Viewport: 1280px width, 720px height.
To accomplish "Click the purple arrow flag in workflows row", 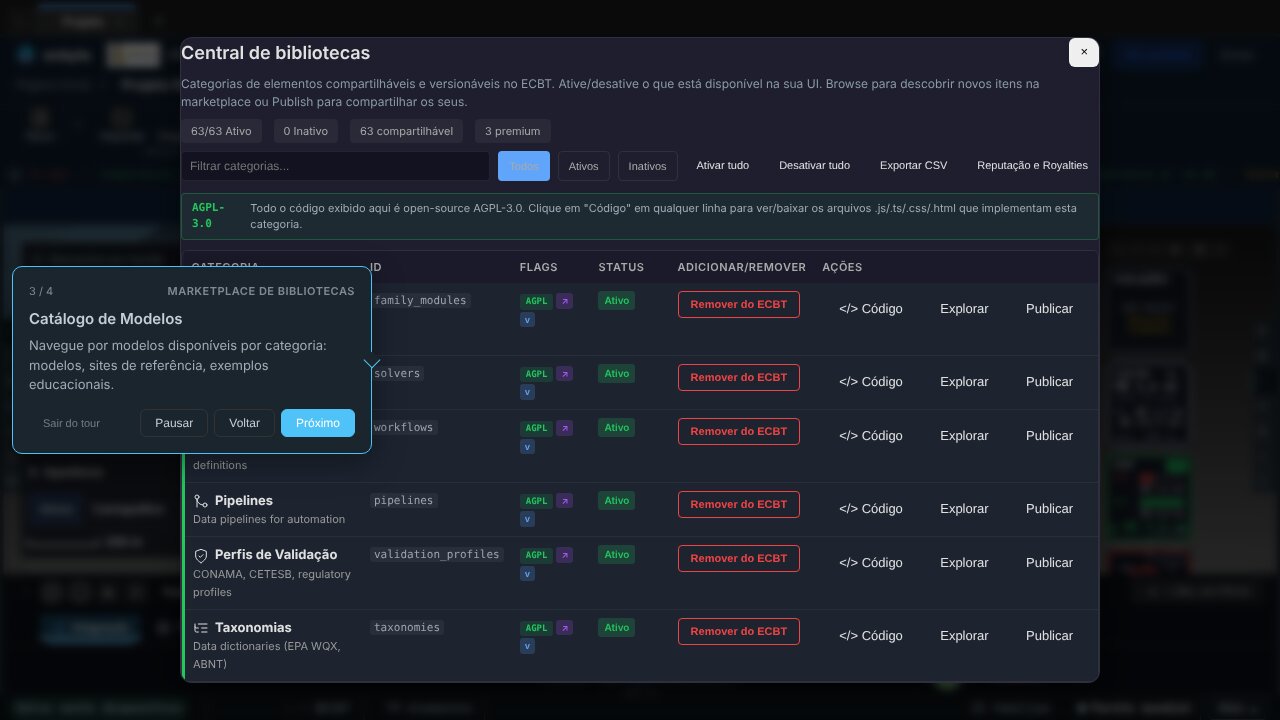I will [564, 428].
